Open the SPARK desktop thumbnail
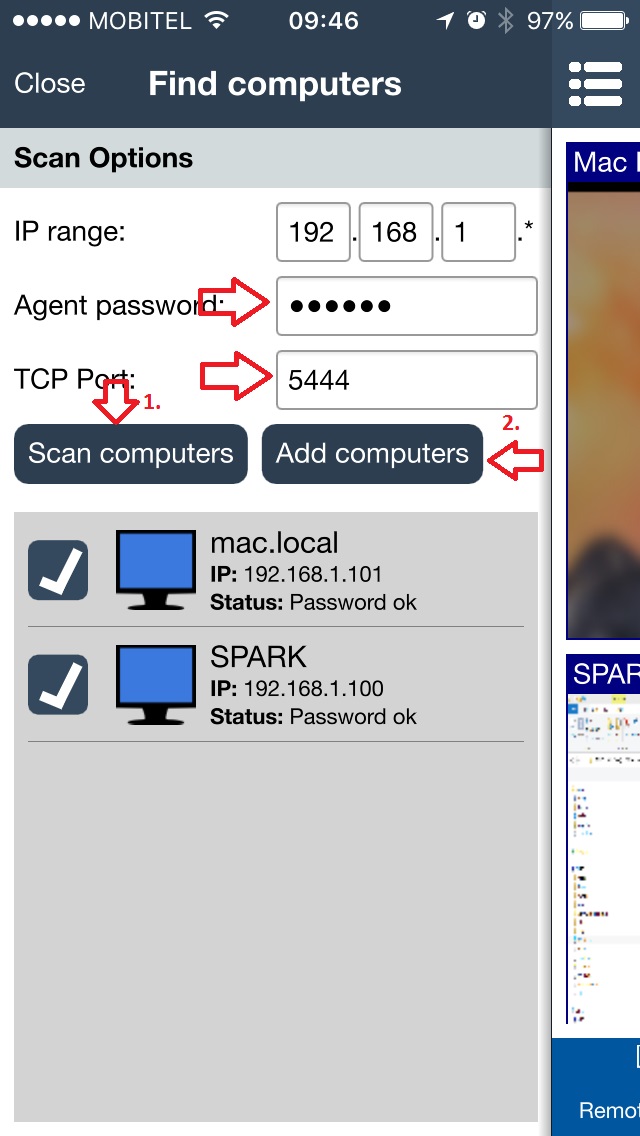The width and height of the screenshot is (640, 1136). click(603, 839)
